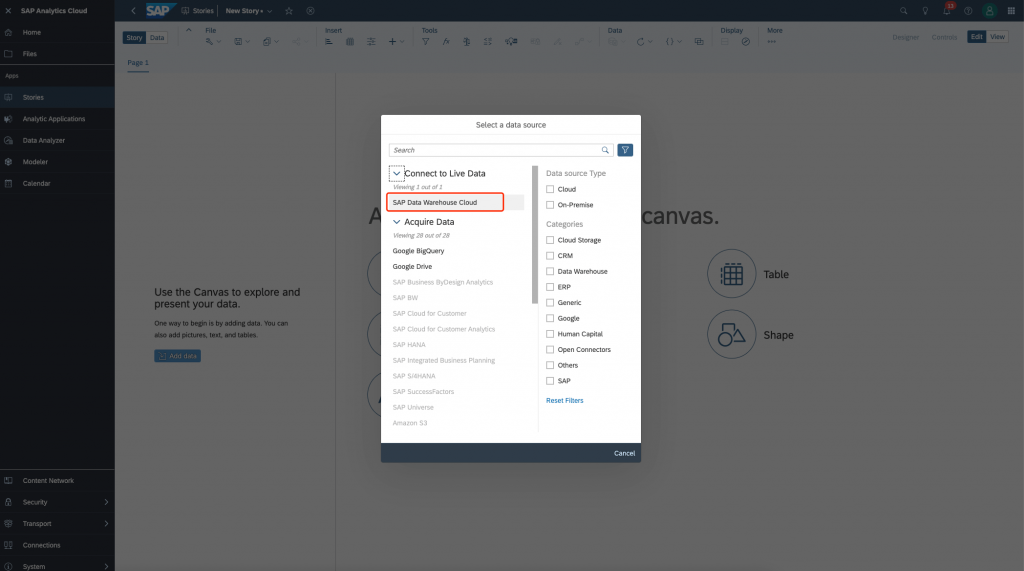Click the Tools filter funnel icon
The height and width of the screenshot is (571, 1024).
click(425, 42)
